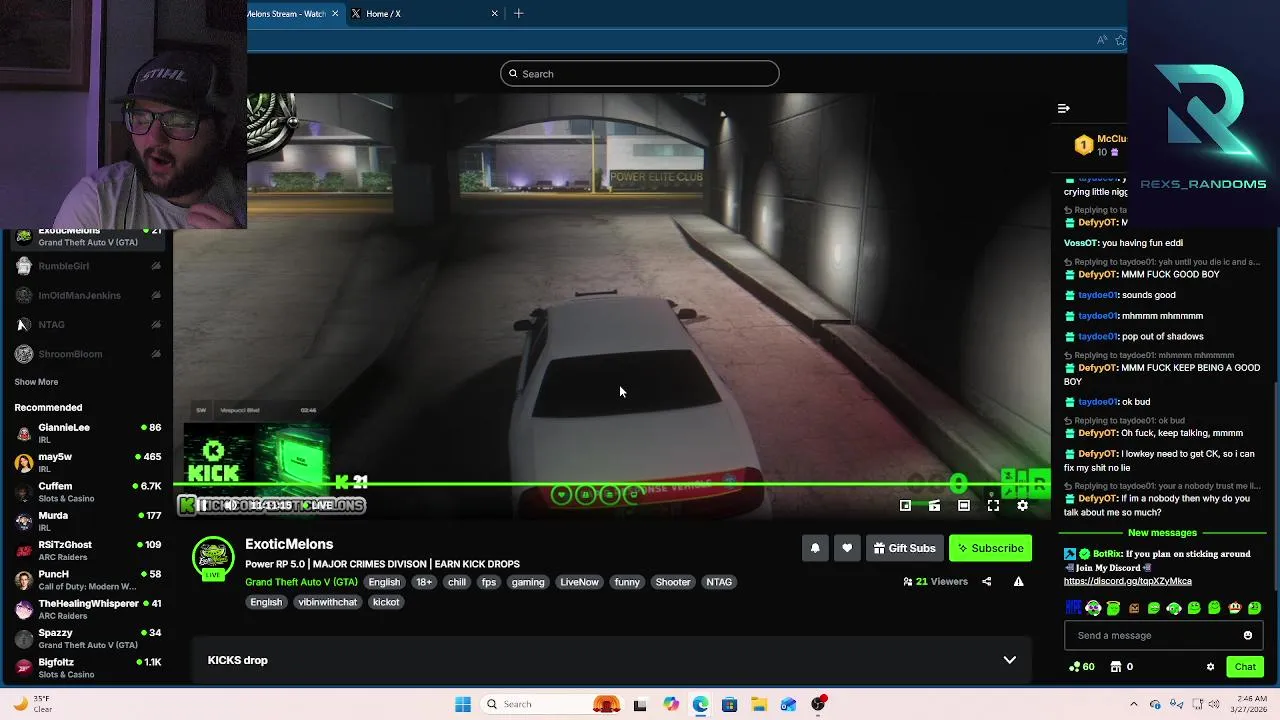The image size is (1280, 720).
Task: Open the video player settings gear
Action: [x=1022, y=506]
